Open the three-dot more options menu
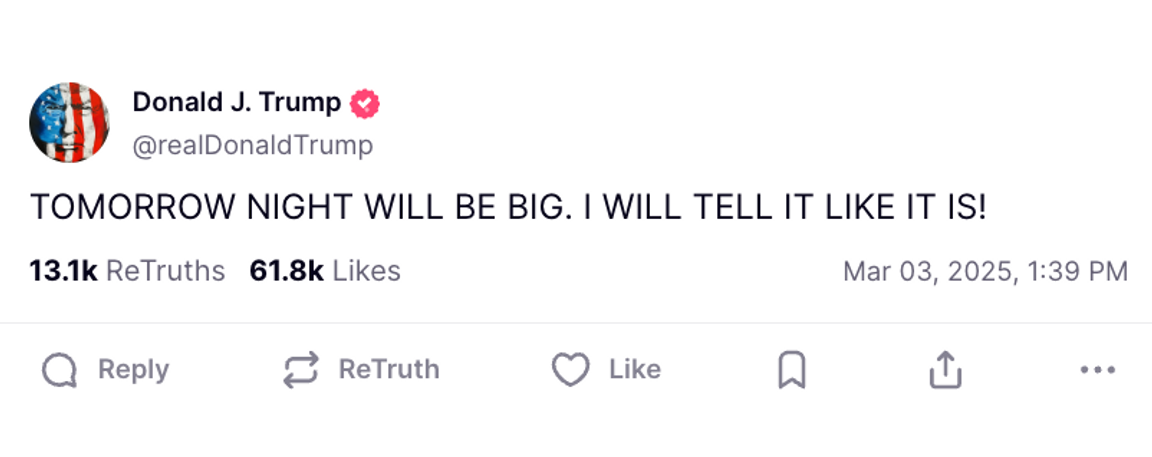Image resolution: width=1152 pixels, height=457 pixels. click(1098, 371)
